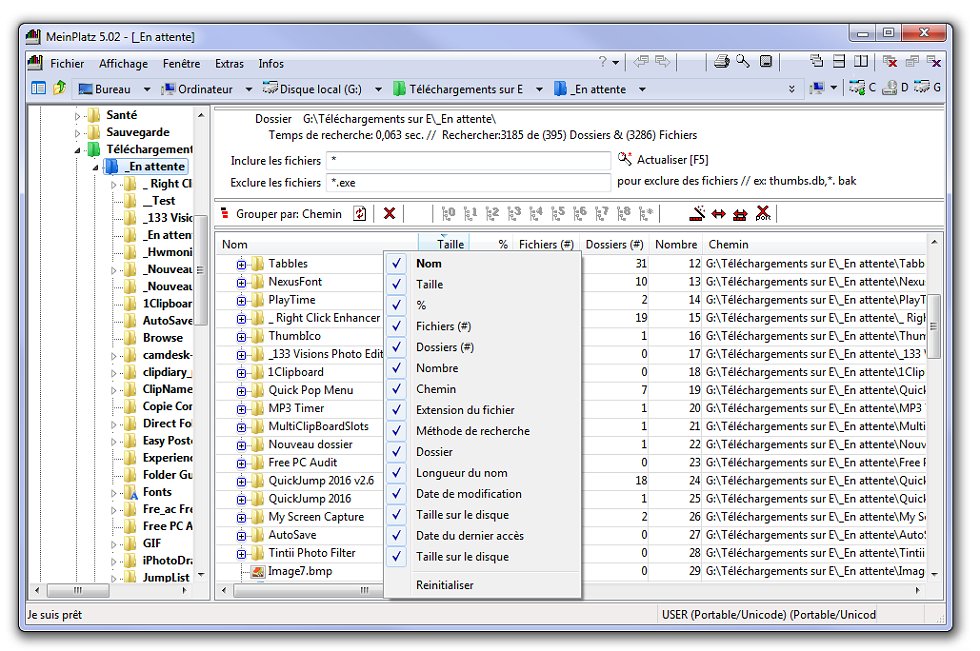The width and height of the screenshot is (980, 651).
Task: Click the expand-all levels star icon
Action: (646, 214)
